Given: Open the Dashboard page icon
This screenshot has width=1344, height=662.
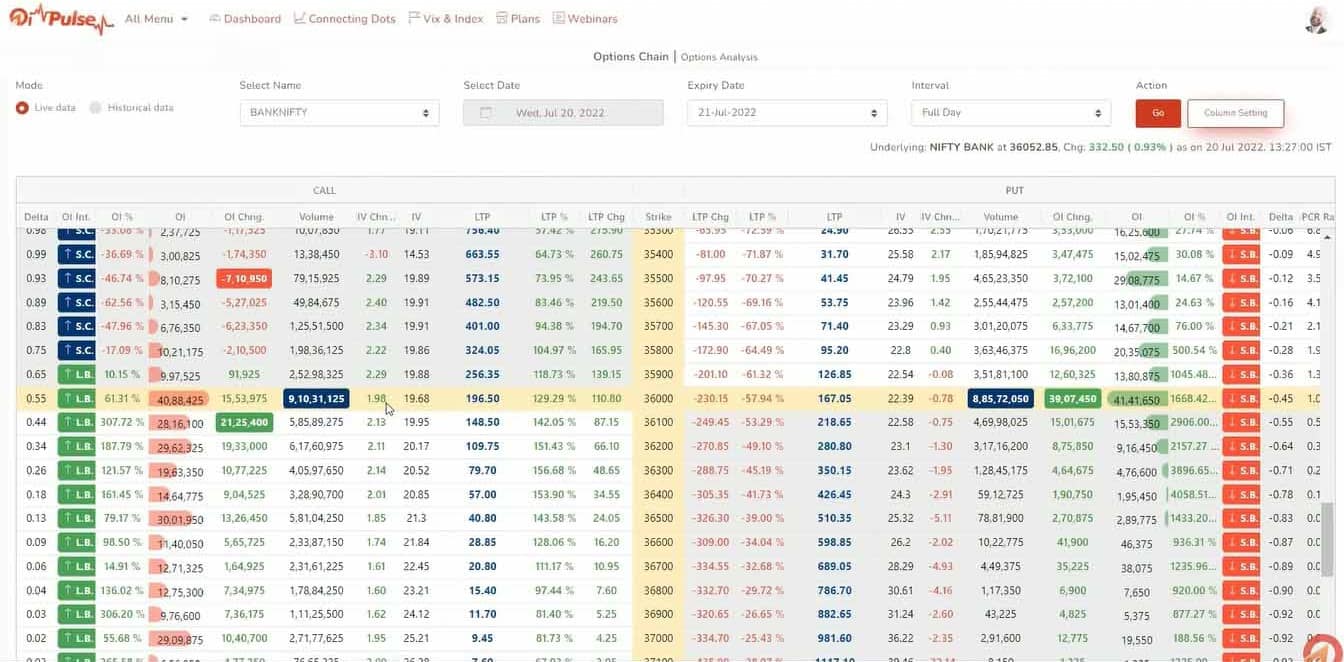Looking at the screenshot, I should click(213, 17).
